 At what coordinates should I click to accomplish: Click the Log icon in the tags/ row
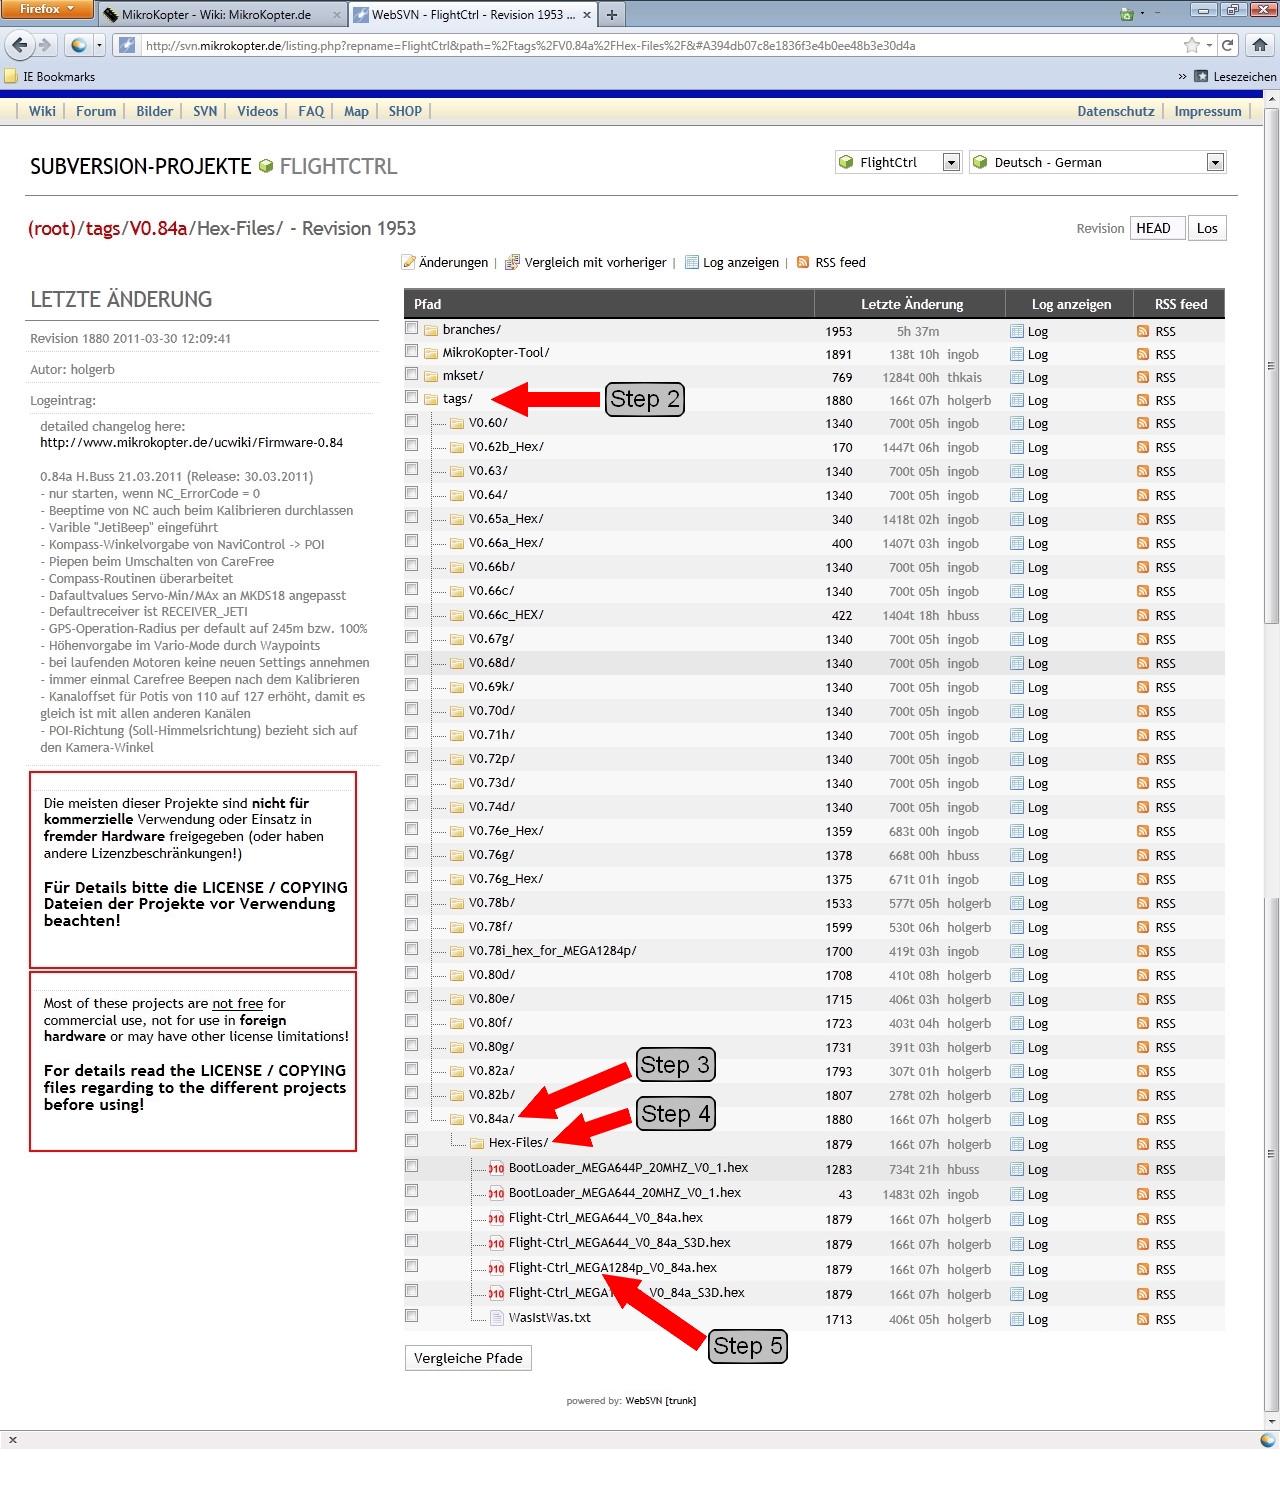(1017, 400)
